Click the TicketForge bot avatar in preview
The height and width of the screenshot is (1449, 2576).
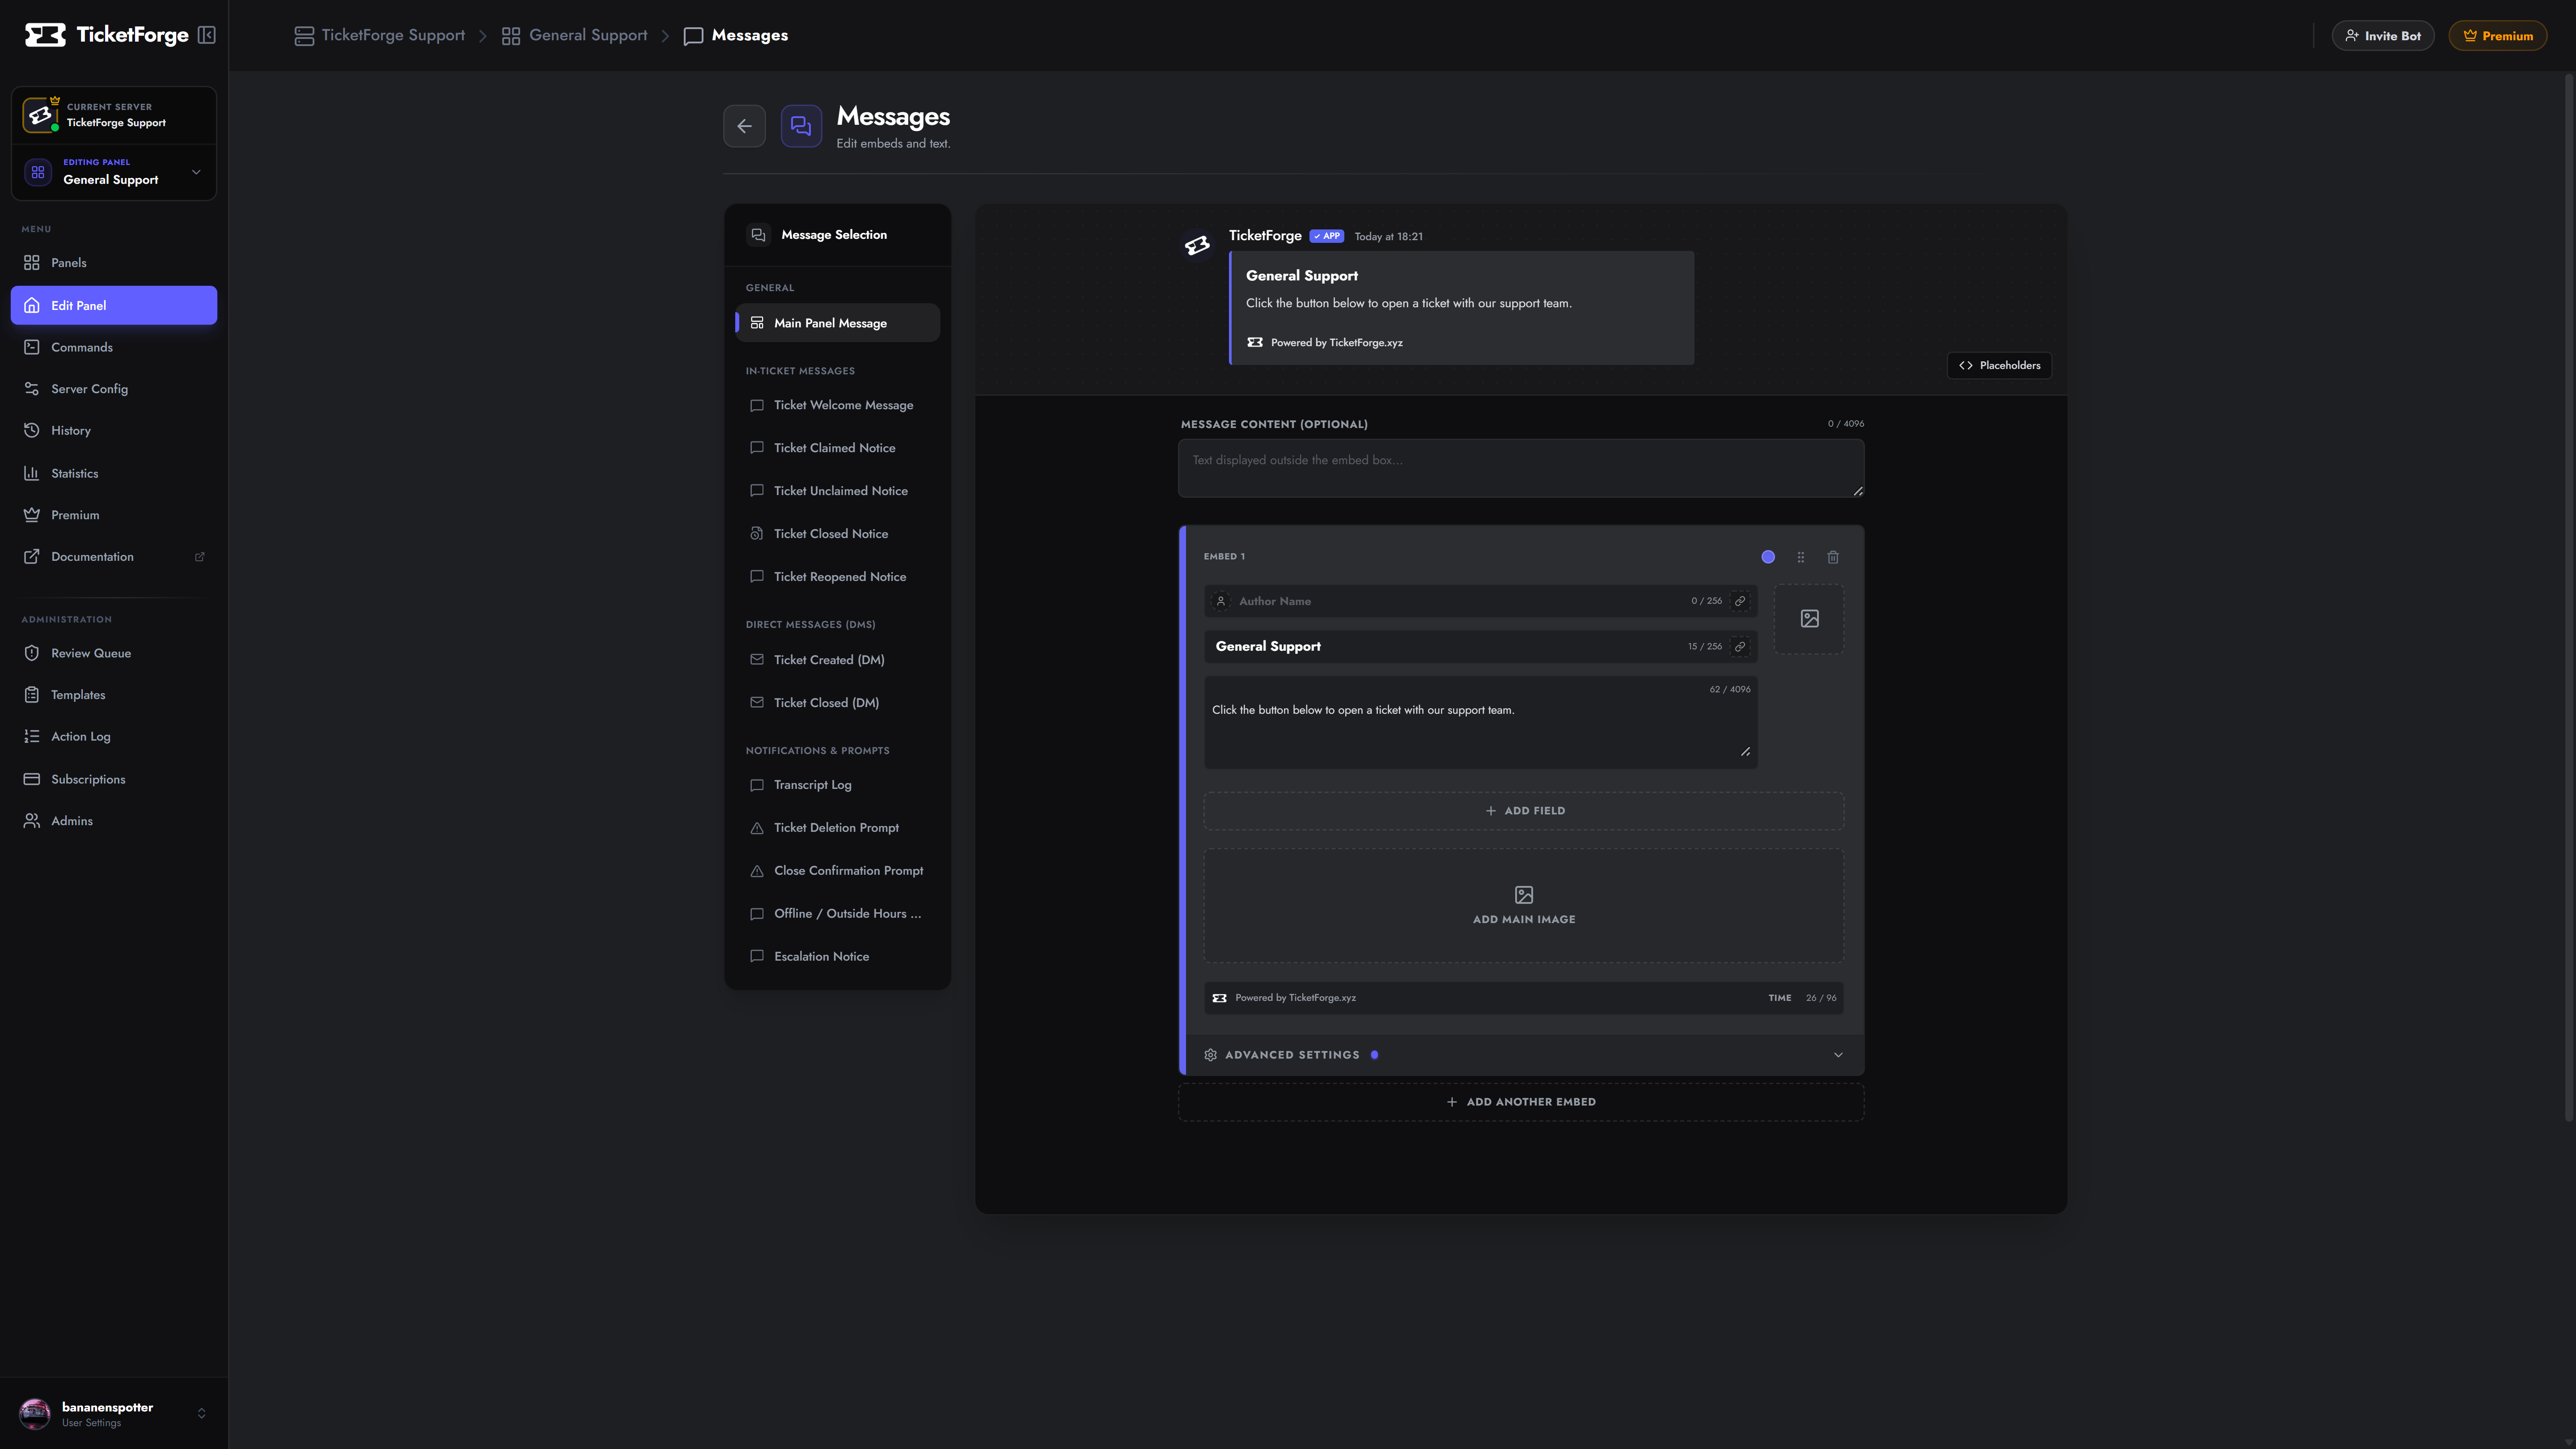(1197, 245)
